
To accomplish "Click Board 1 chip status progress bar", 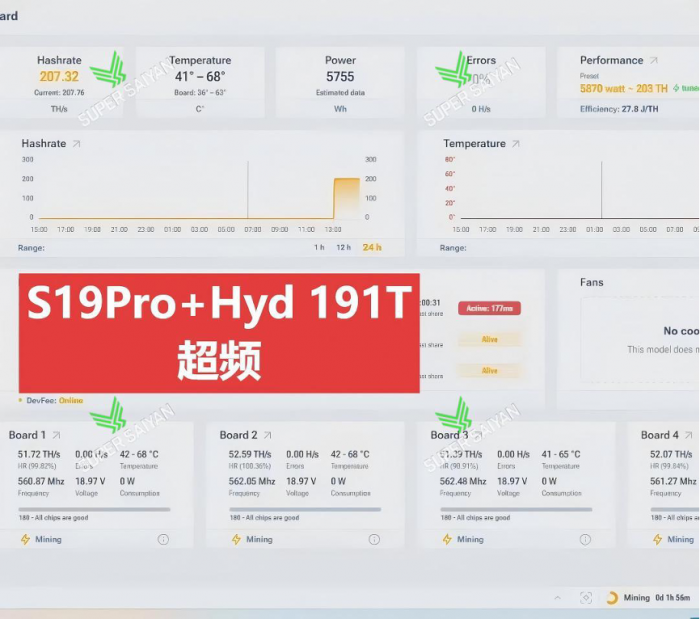I will [94, 509].
